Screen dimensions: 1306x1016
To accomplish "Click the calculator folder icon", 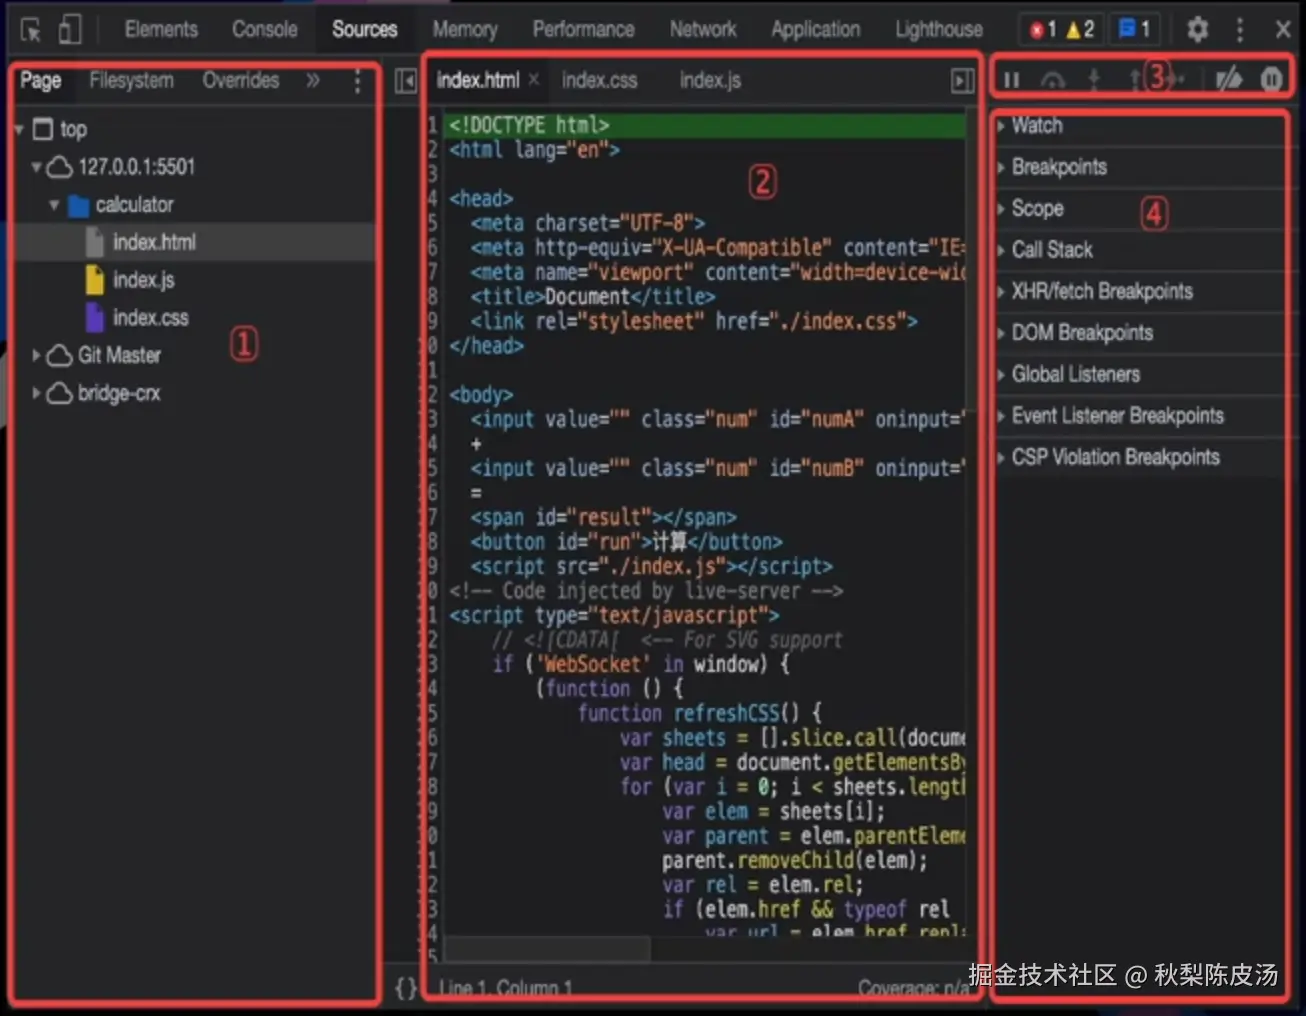I will click(78, 205).
